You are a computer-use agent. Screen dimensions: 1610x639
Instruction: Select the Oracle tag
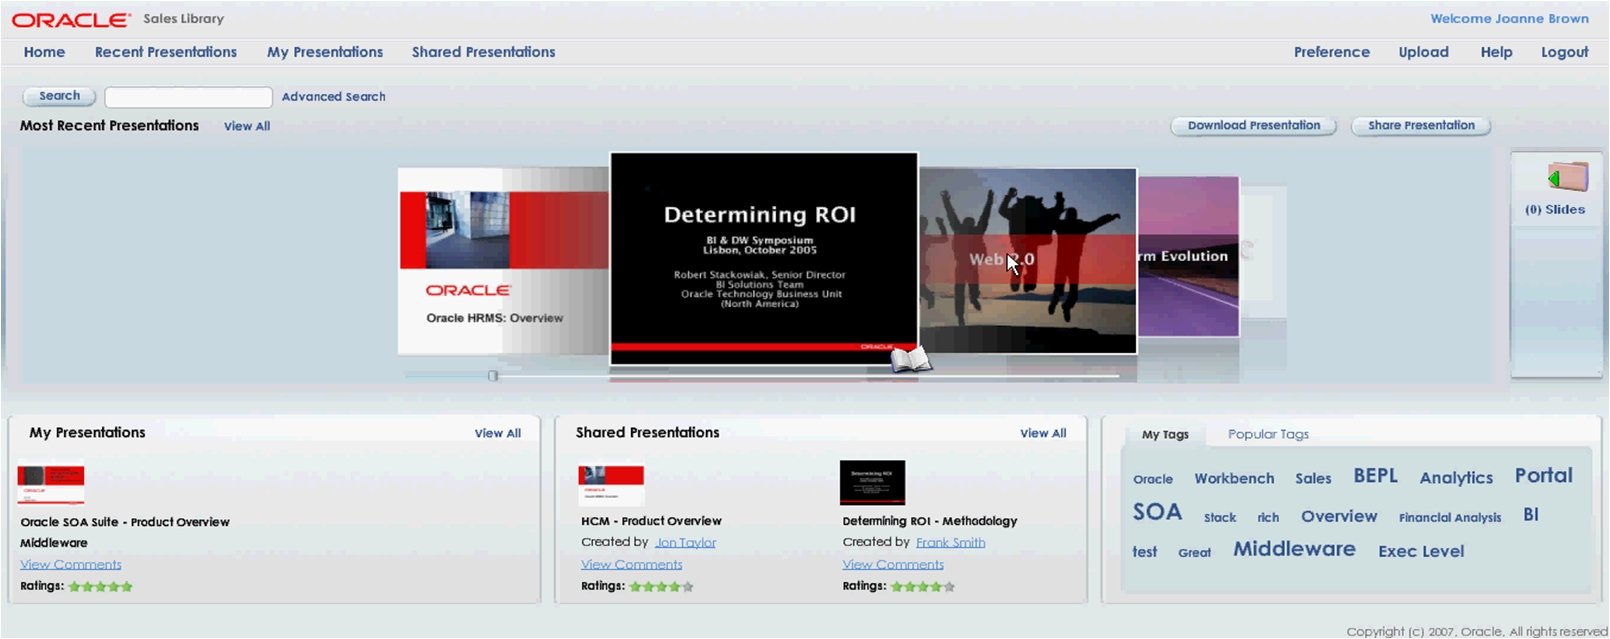(x=1153, y=480)
